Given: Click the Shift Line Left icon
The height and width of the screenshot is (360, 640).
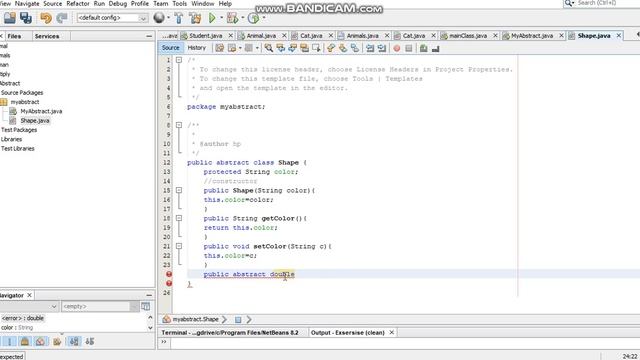Looking at the screenshot, I should [370, 48].
